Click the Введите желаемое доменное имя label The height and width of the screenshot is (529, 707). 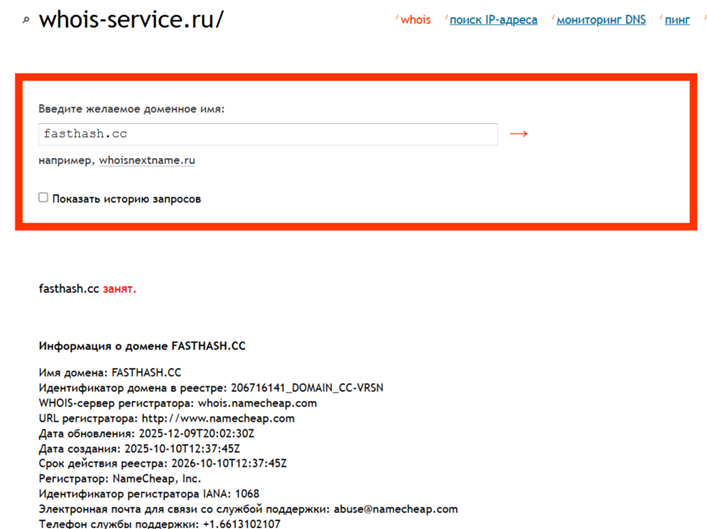coord(132,108)
